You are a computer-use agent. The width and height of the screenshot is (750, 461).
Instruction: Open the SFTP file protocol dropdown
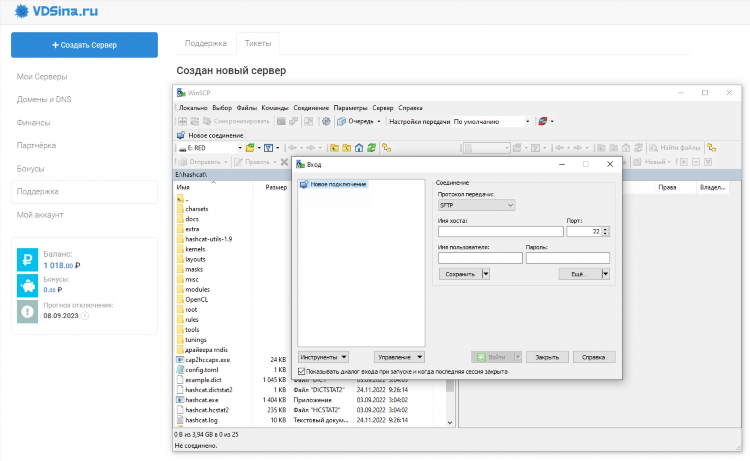[x=476, y=205]
